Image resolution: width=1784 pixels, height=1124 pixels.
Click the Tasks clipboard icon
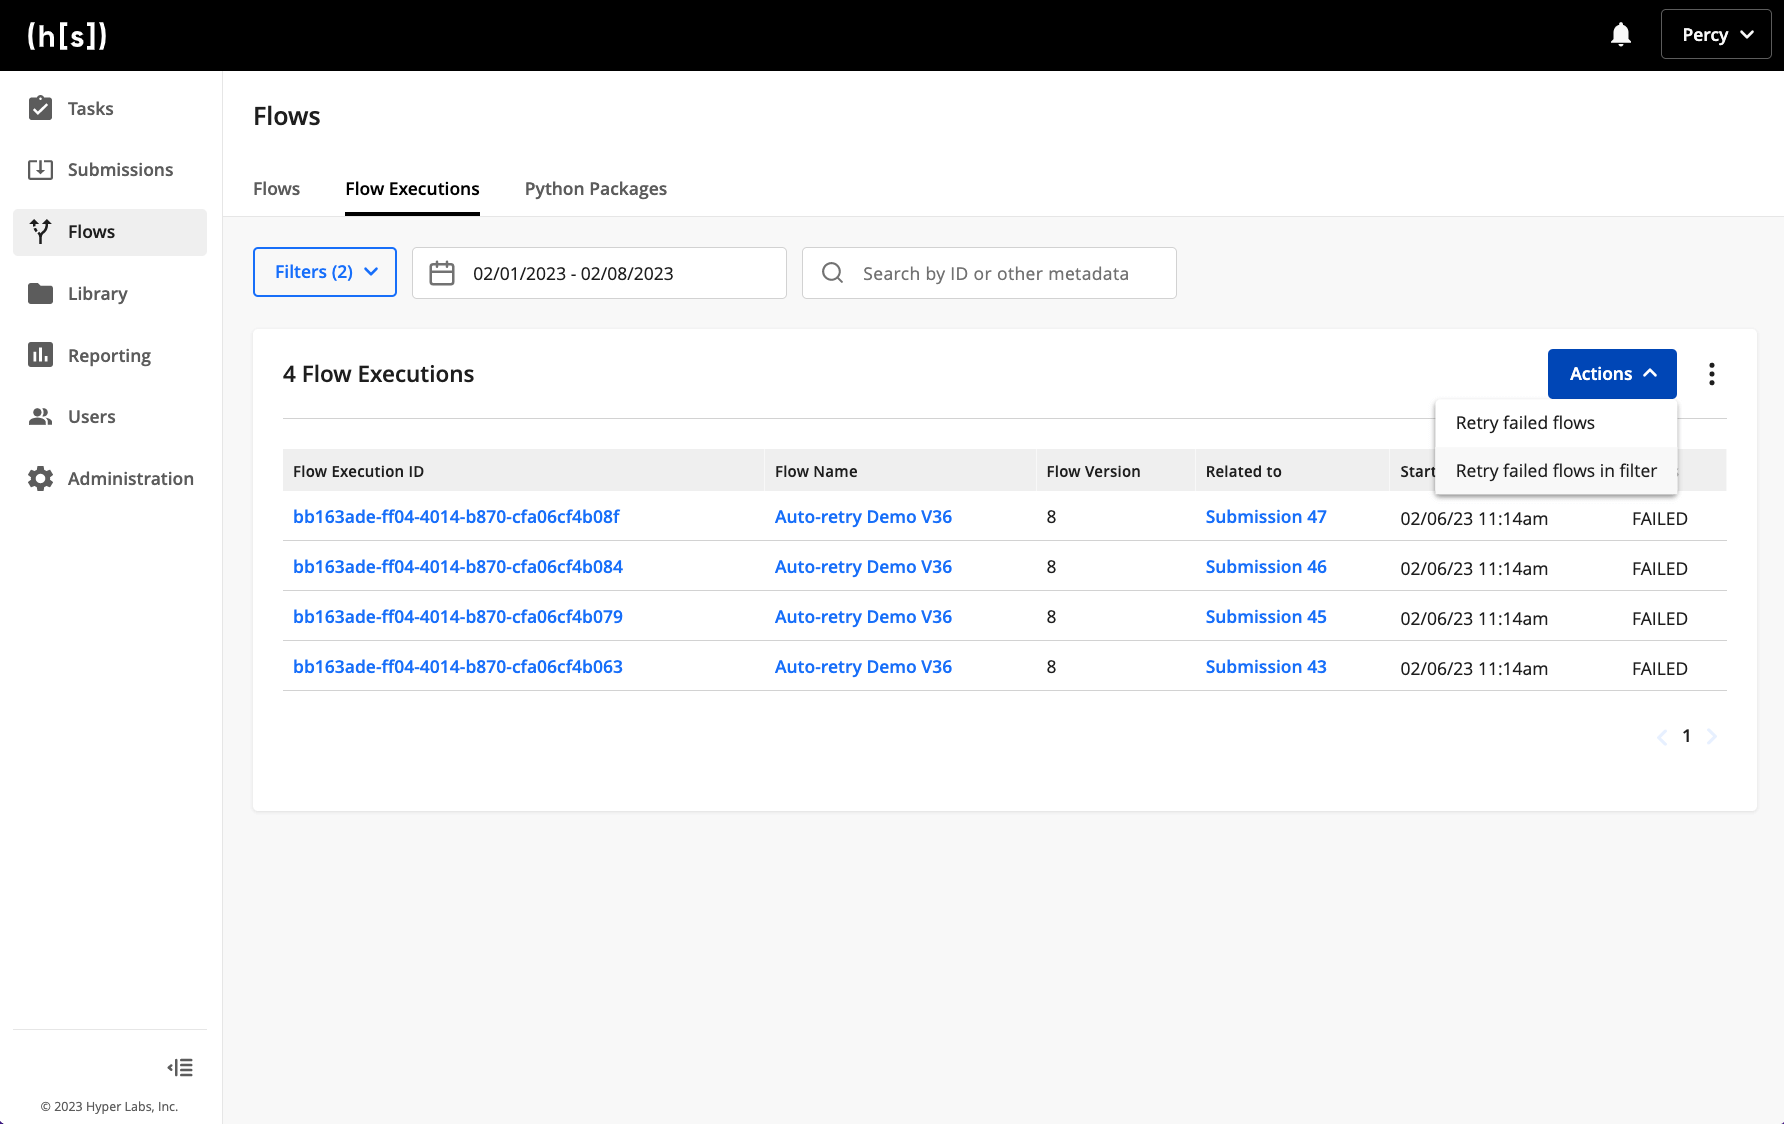tap(40, 108)
